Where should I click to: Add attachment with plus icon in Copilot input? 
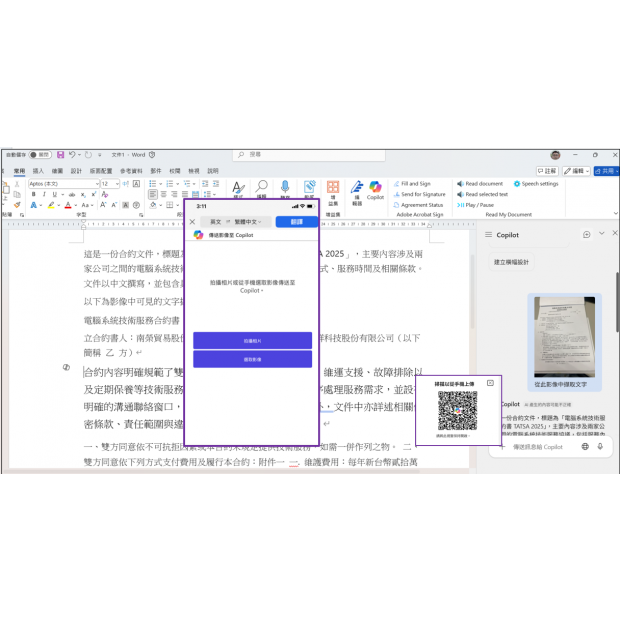pyautogui.click(x=503, y=447)
